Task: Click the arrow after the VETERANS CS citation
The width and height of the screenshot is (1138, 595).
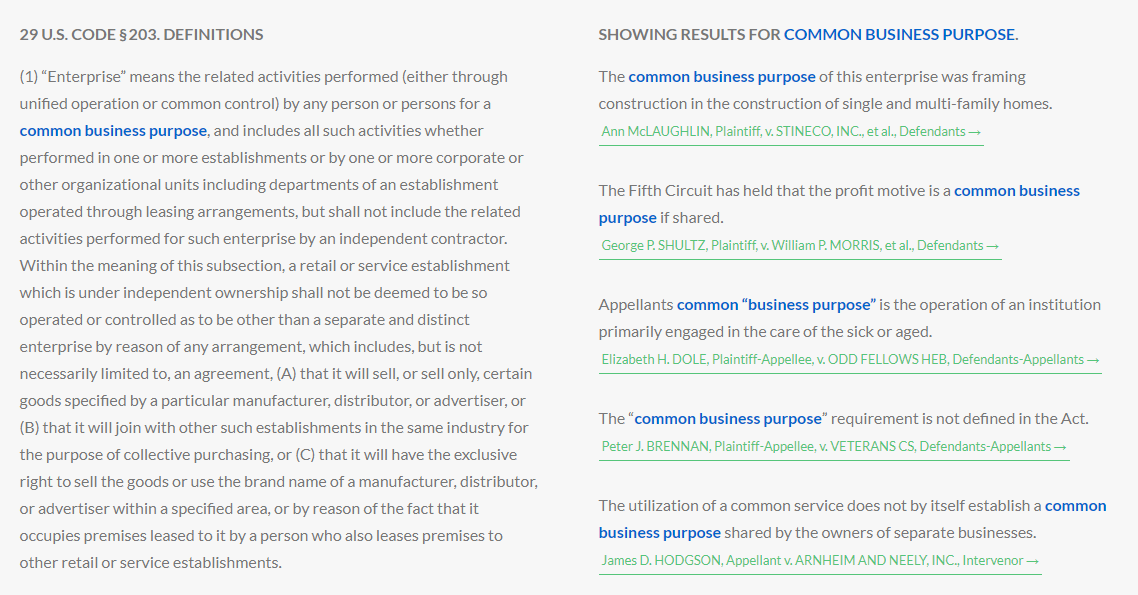Action: click(x=1061, y=447)
